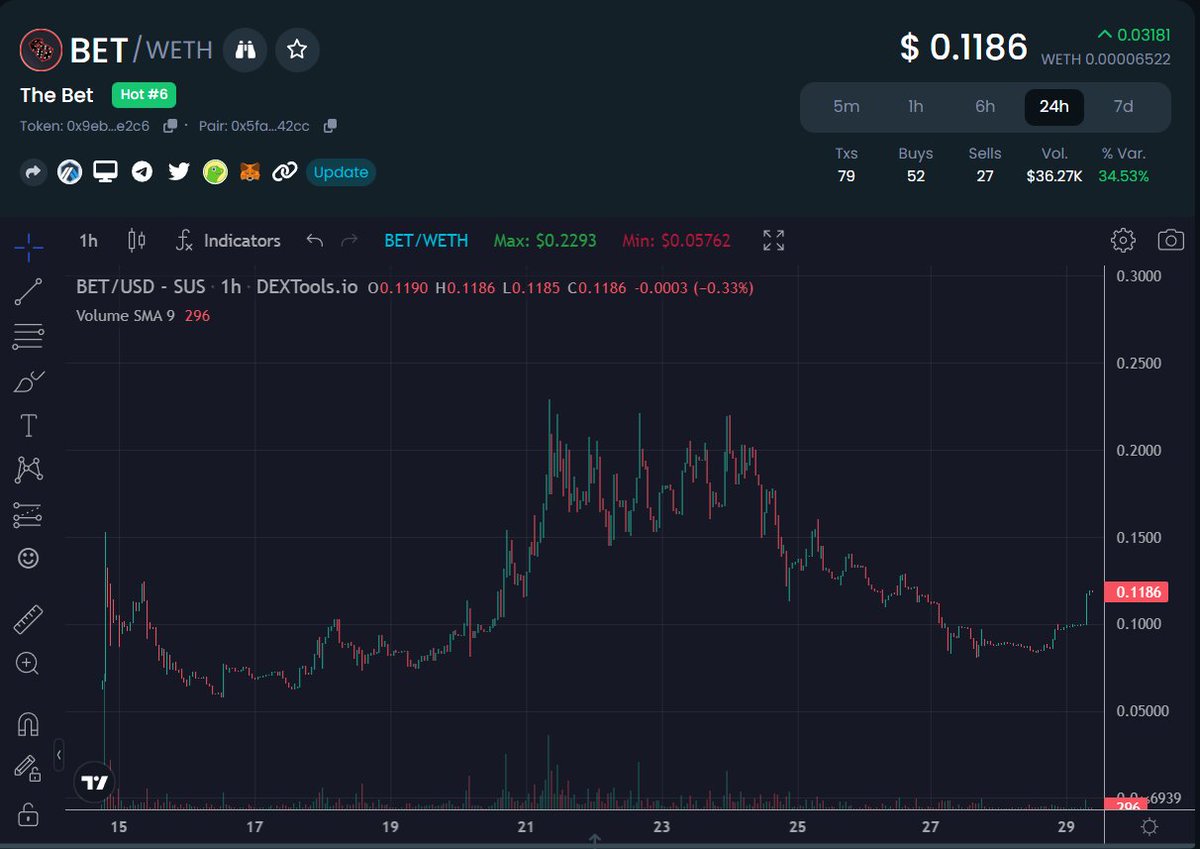
Task: Select the 1h stats tab
Action: tap(915, 107)
